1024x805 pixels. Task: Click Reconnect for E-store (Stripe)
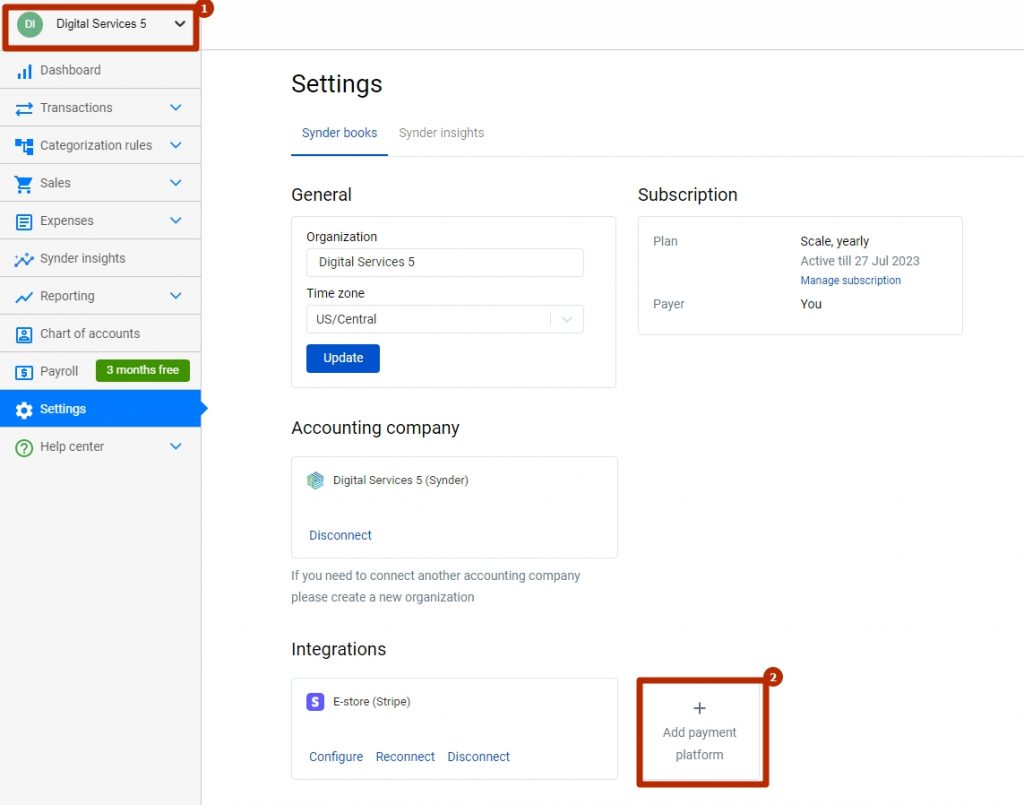405,757
